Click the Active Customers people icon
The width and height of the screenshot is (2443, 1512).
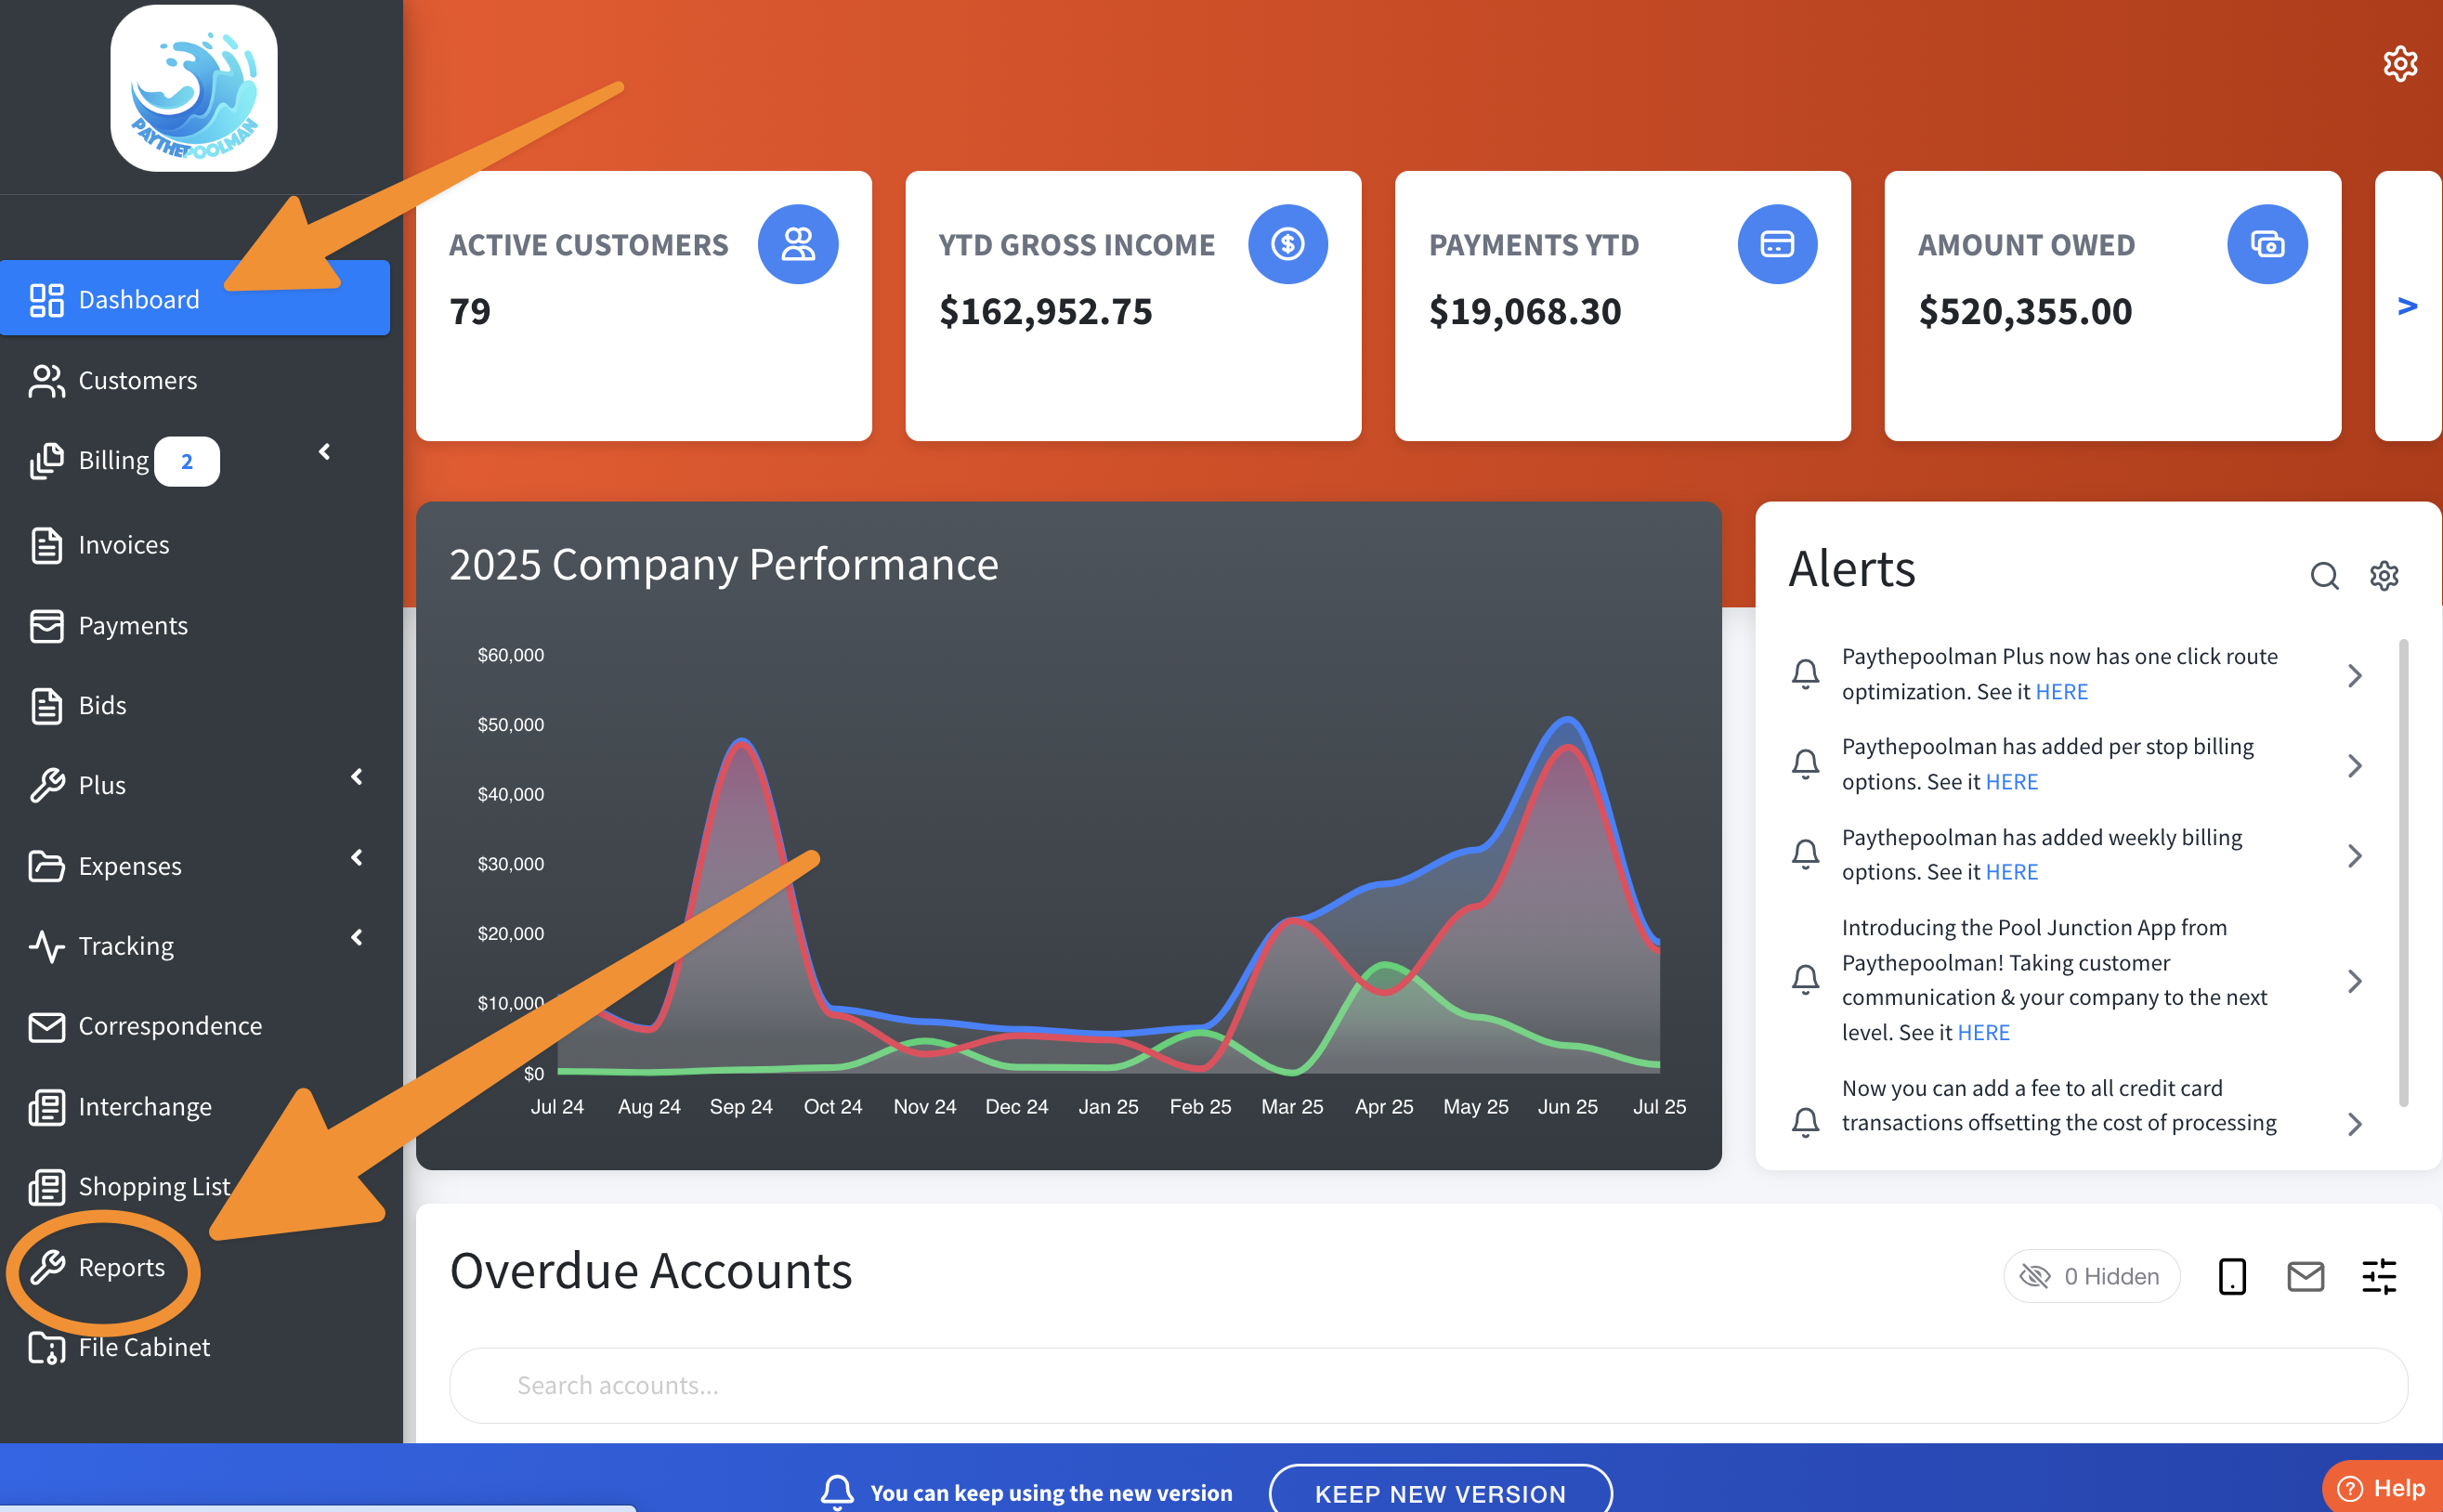pyautogui.click(x=797, y=244)
